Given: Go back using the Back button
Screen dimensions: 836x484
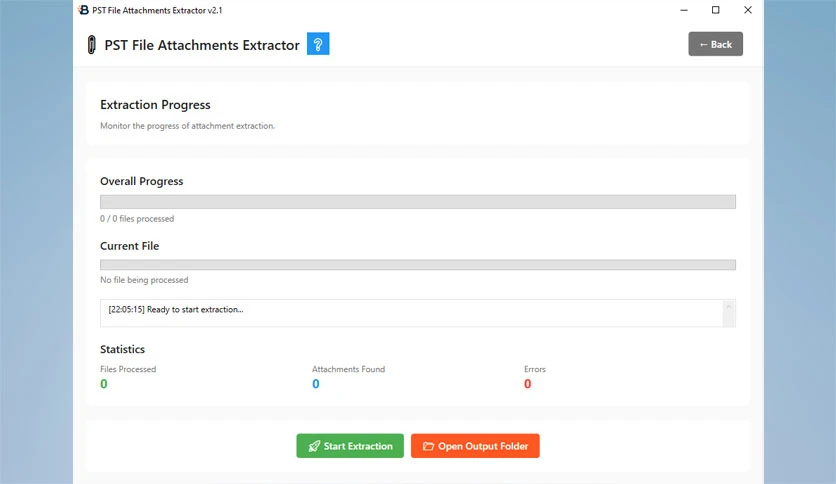Looking at the screenshot, I should (x=716, y=44).
